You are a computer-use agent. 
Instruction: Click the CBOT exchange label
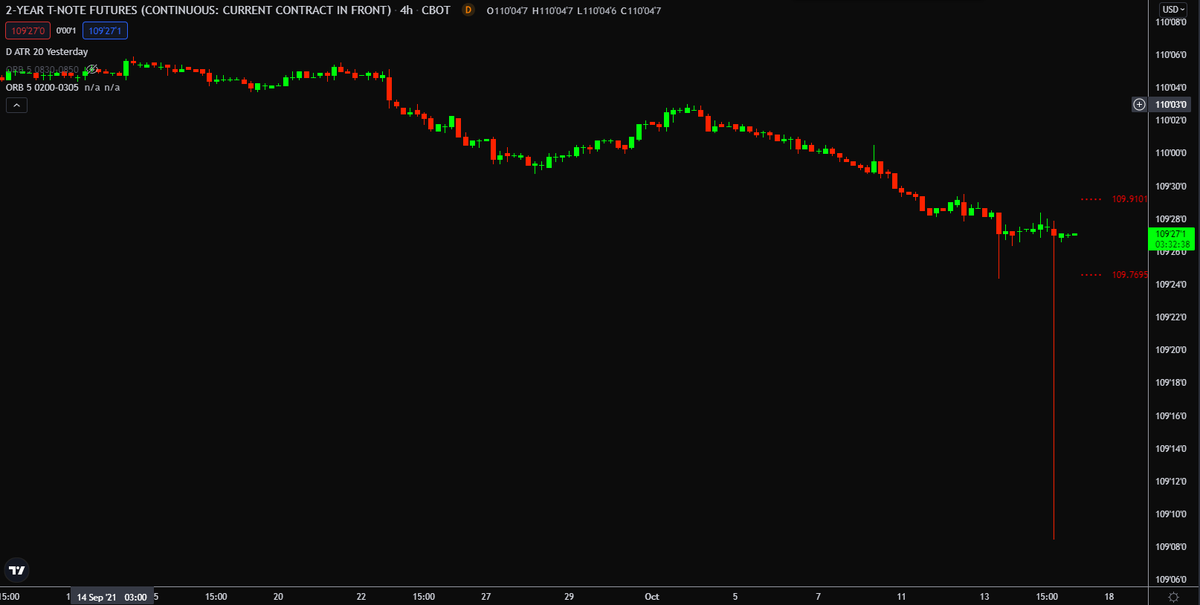(436, 10)
